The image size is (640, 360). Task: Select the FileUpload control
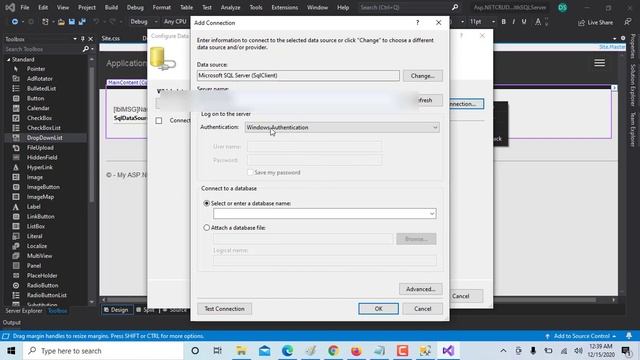click(x=40, y=148)
